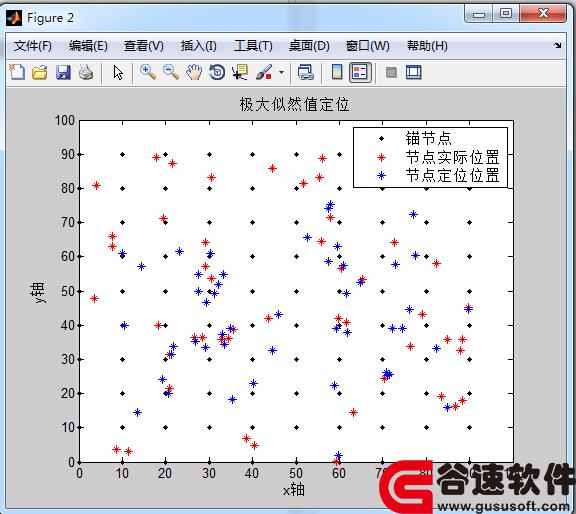Insert a colorbar using the toolbar icon
The width and height of the screenshot is (576, 514).
[x=337, y=72]
